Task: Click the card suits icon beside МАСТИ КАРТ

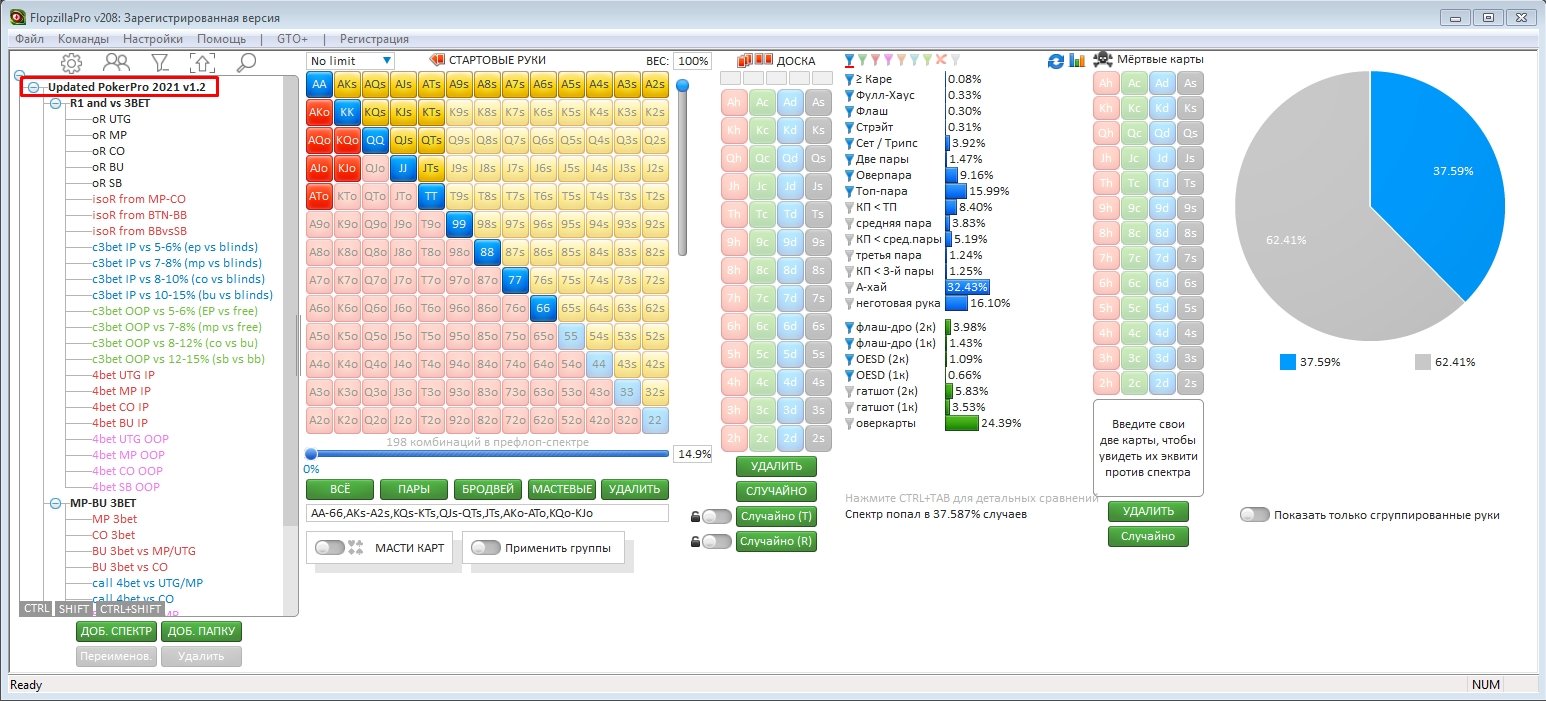Action: pyautogui.click(x=355, y=548)
